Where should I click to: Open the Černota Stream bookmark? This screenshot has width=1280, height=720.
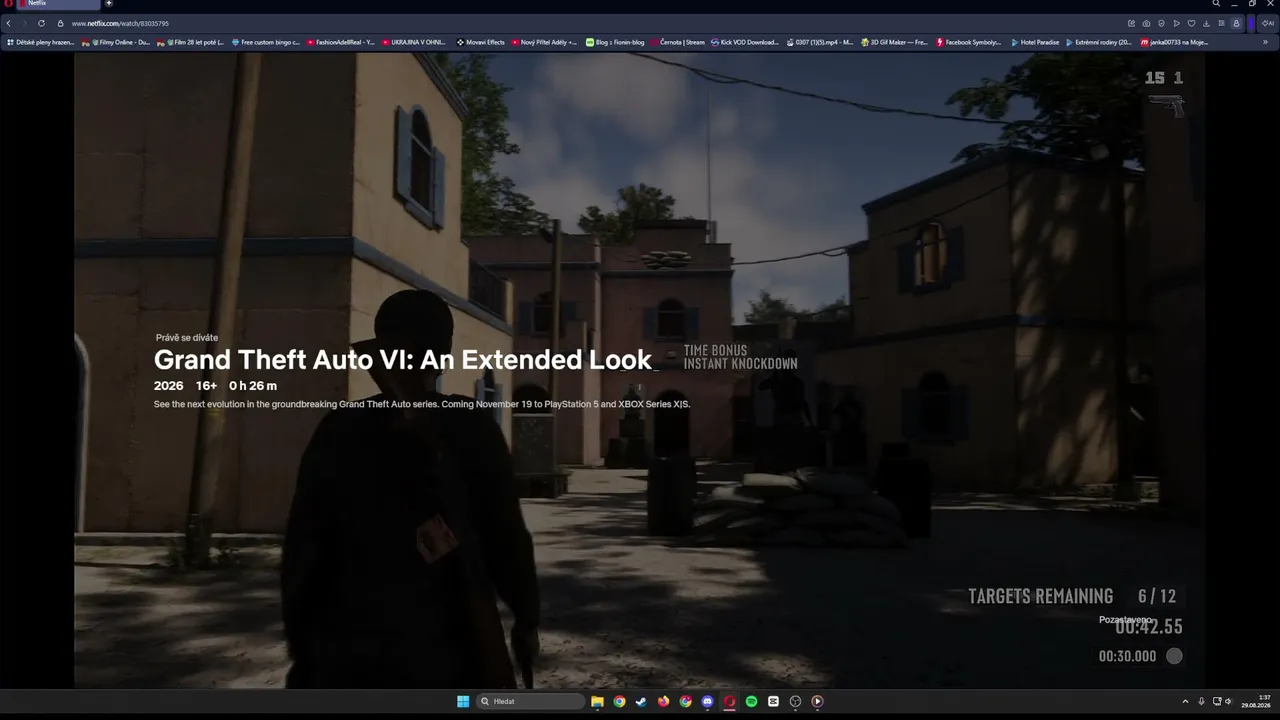[678, 42]
